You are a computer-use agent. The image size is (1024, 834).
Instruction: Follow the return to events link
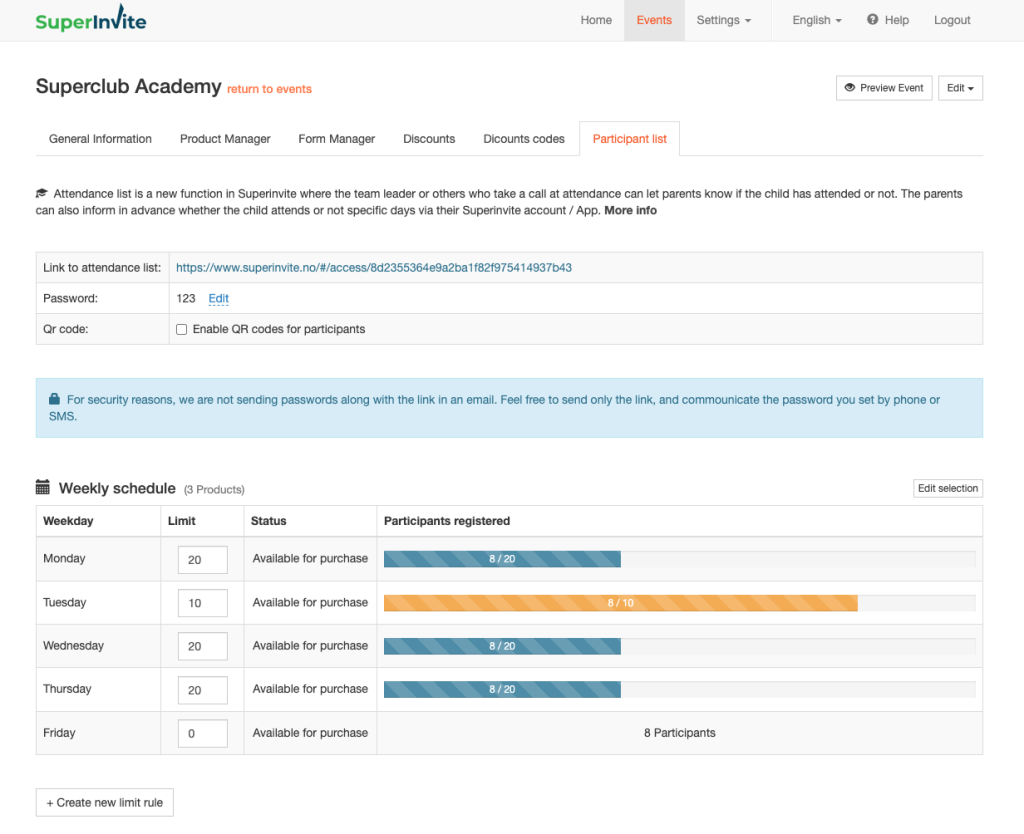click(269, 89)
